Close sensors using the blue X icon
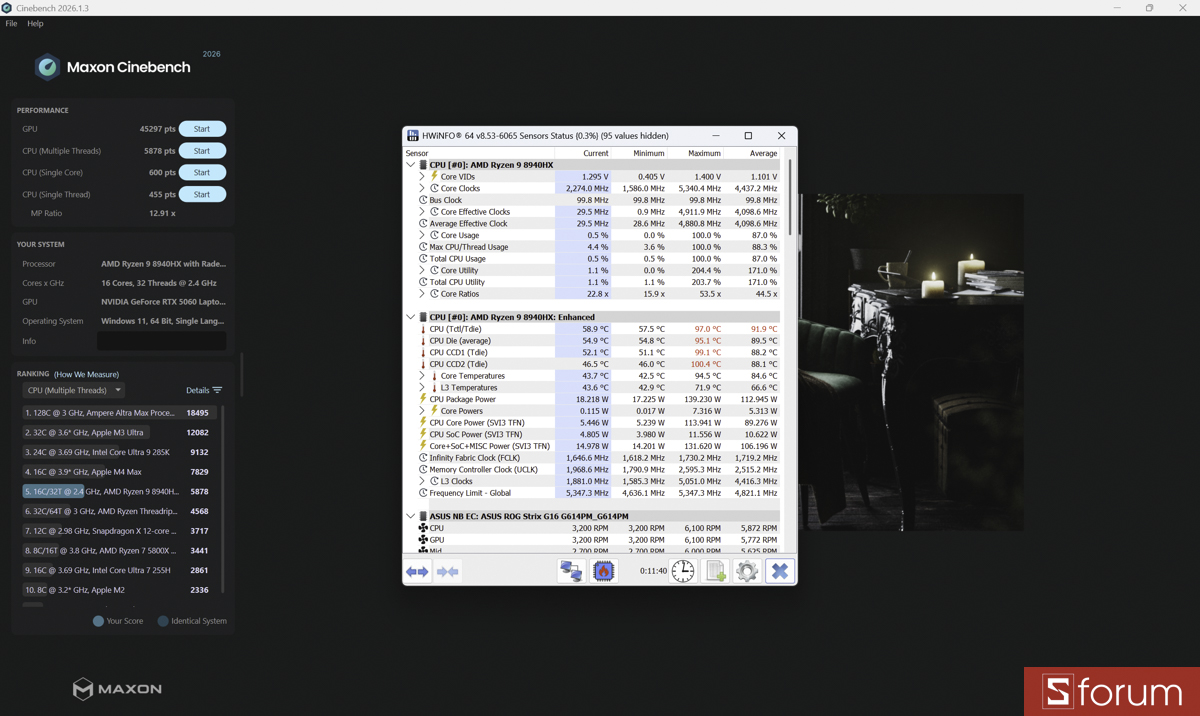This screenshot has height=716, width=1200. click(780, 571)
